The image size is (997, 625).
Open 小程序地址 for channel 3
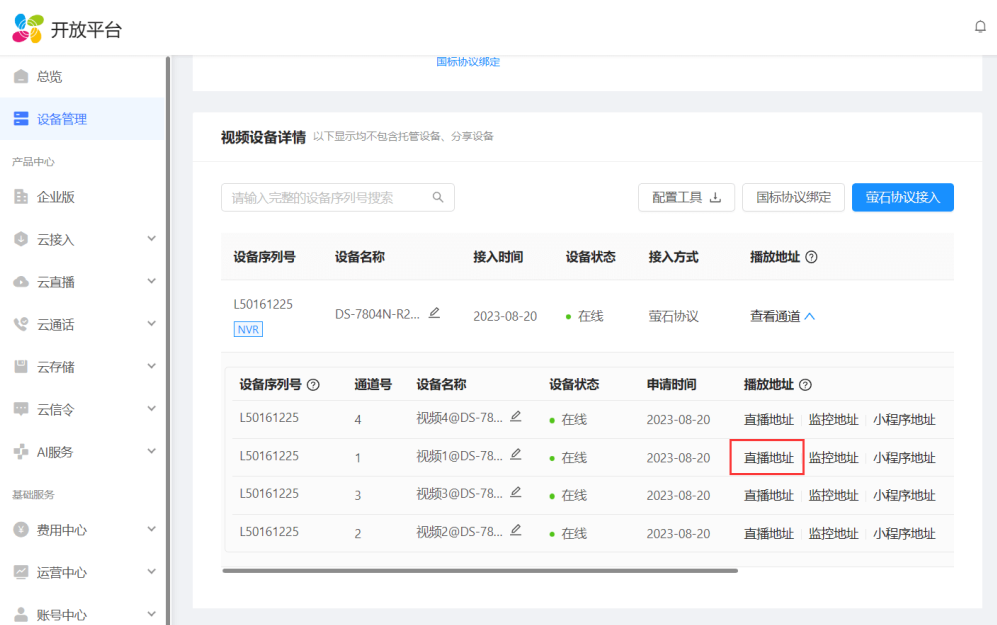(904, 495)
